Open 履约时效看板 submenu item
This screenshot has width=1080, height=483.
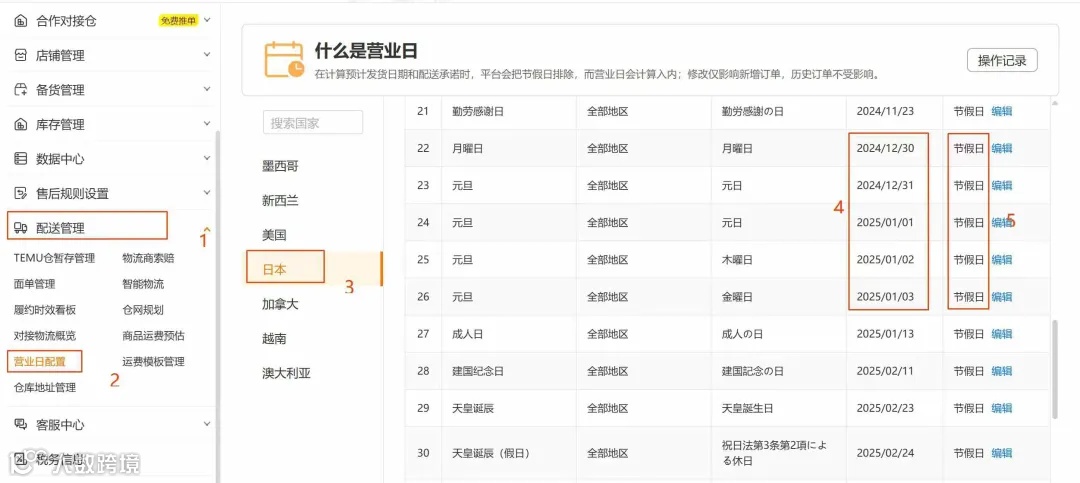(45, 310)
